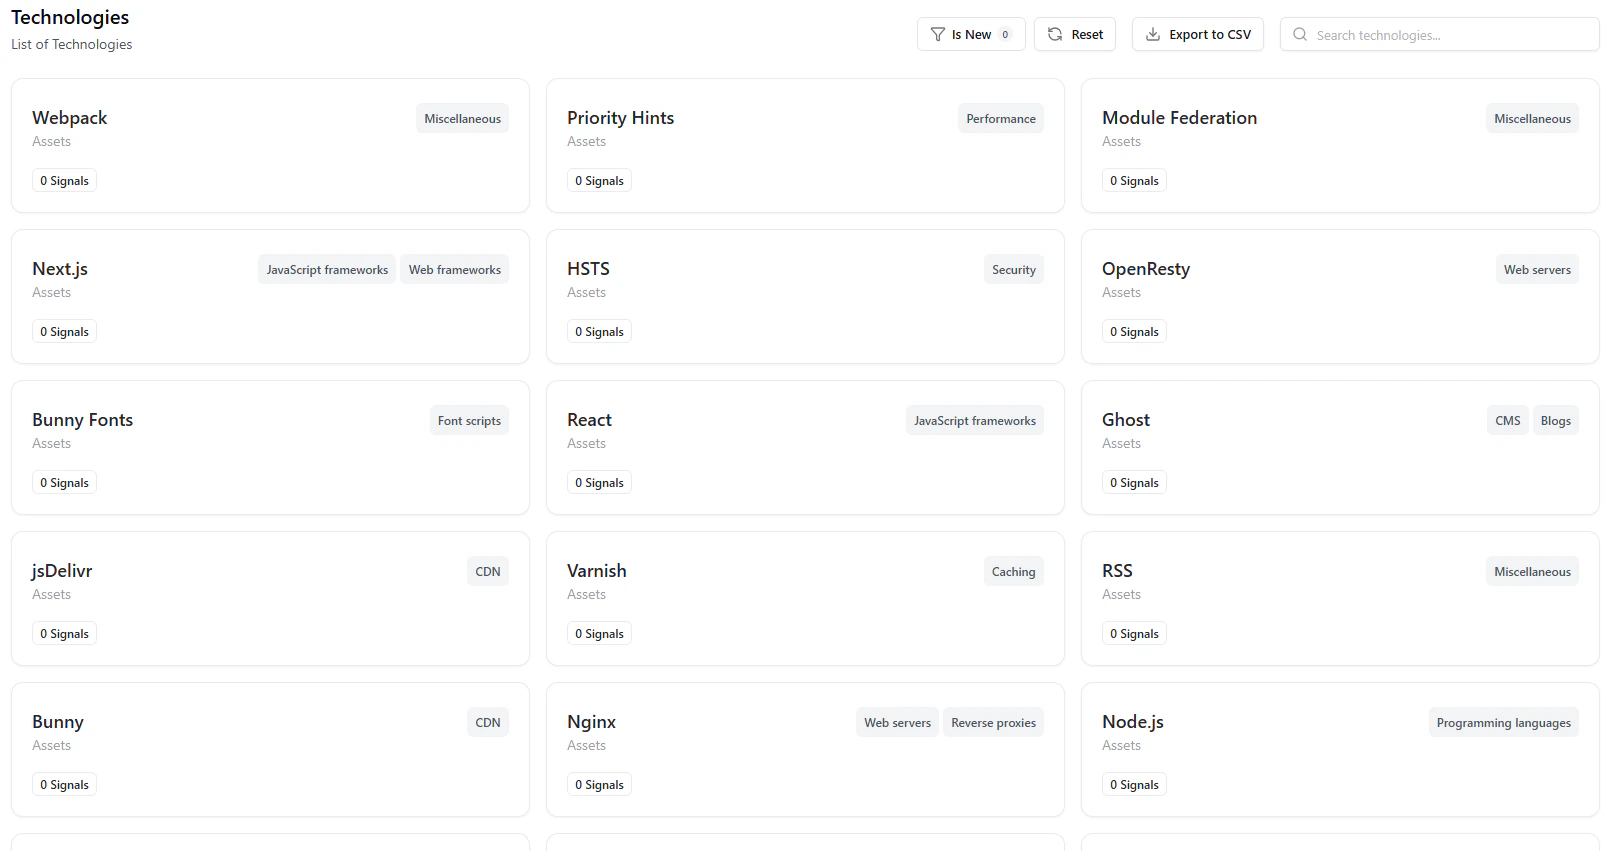
Task: Select the Miscellaneous tag on RSS
Action: coord(1532,571)
